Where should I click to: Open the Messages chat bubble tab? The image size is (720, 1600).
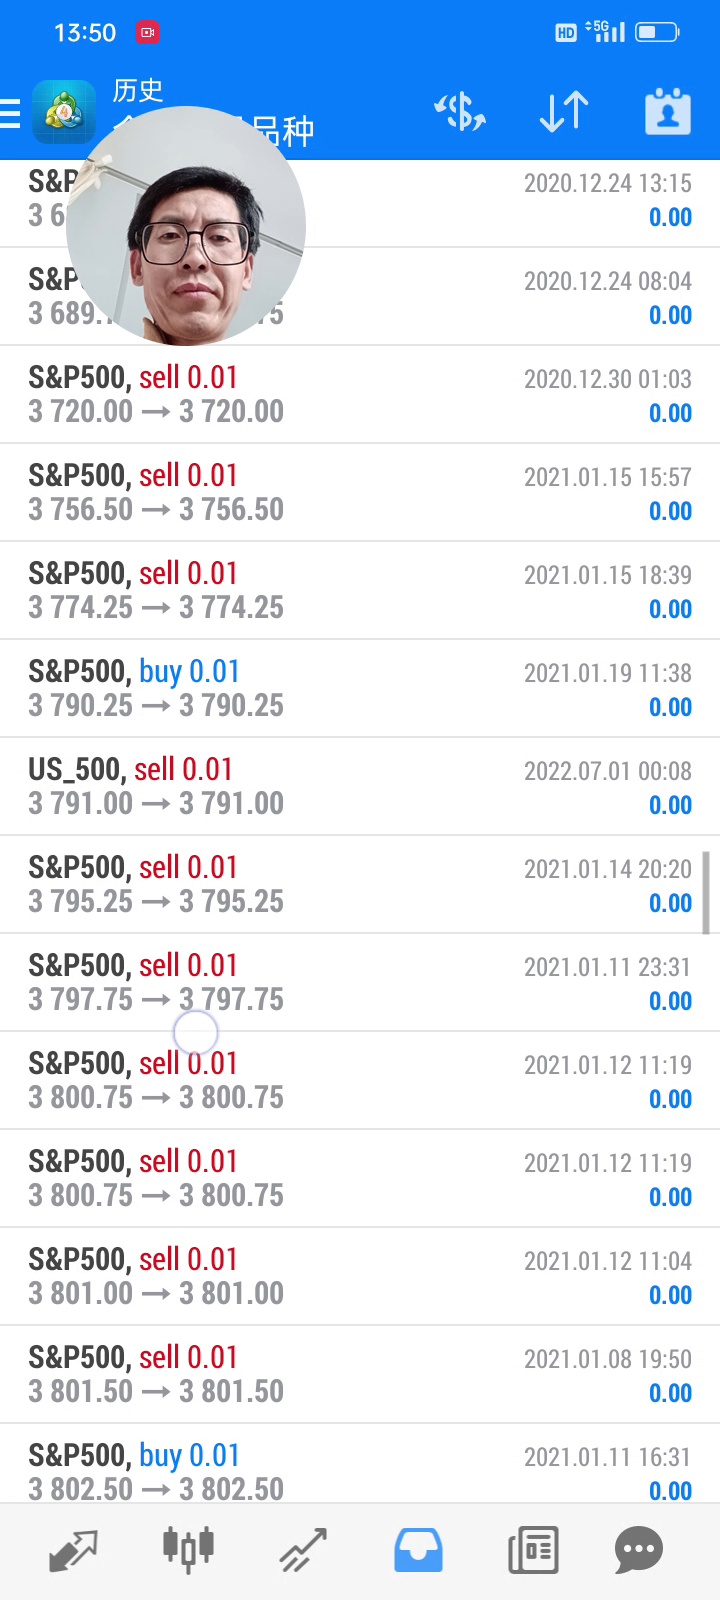coord(639,1550)
